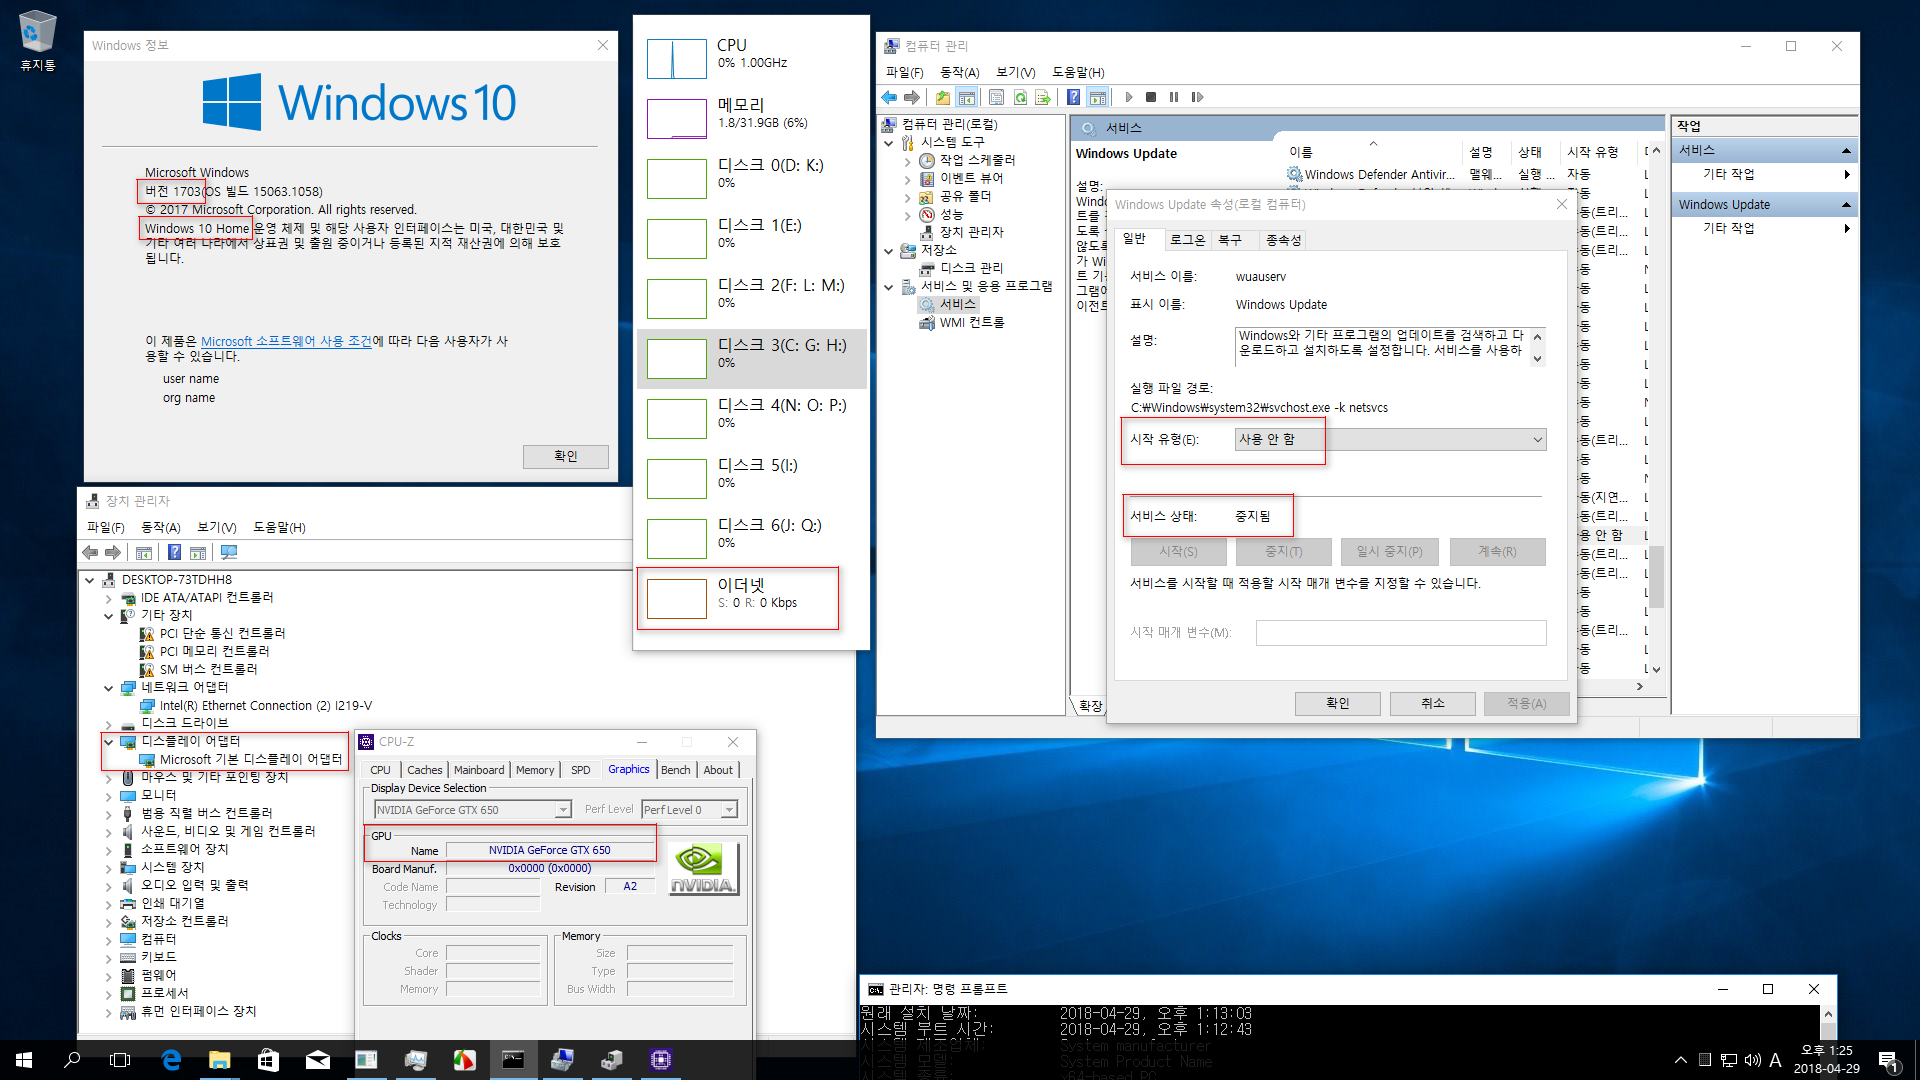
Task: Click the Pause Service toolbar icon
Action: [x=1174, y=97]
